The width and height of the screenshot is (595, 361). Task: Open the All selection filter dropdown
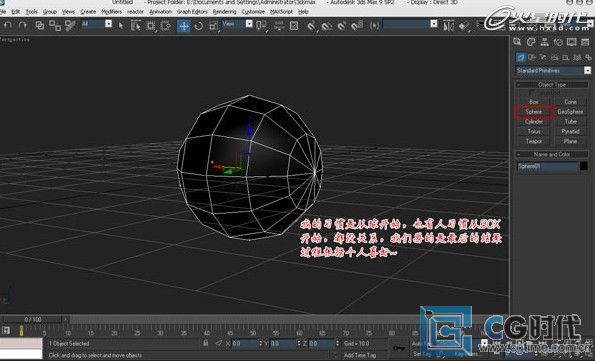108,24
